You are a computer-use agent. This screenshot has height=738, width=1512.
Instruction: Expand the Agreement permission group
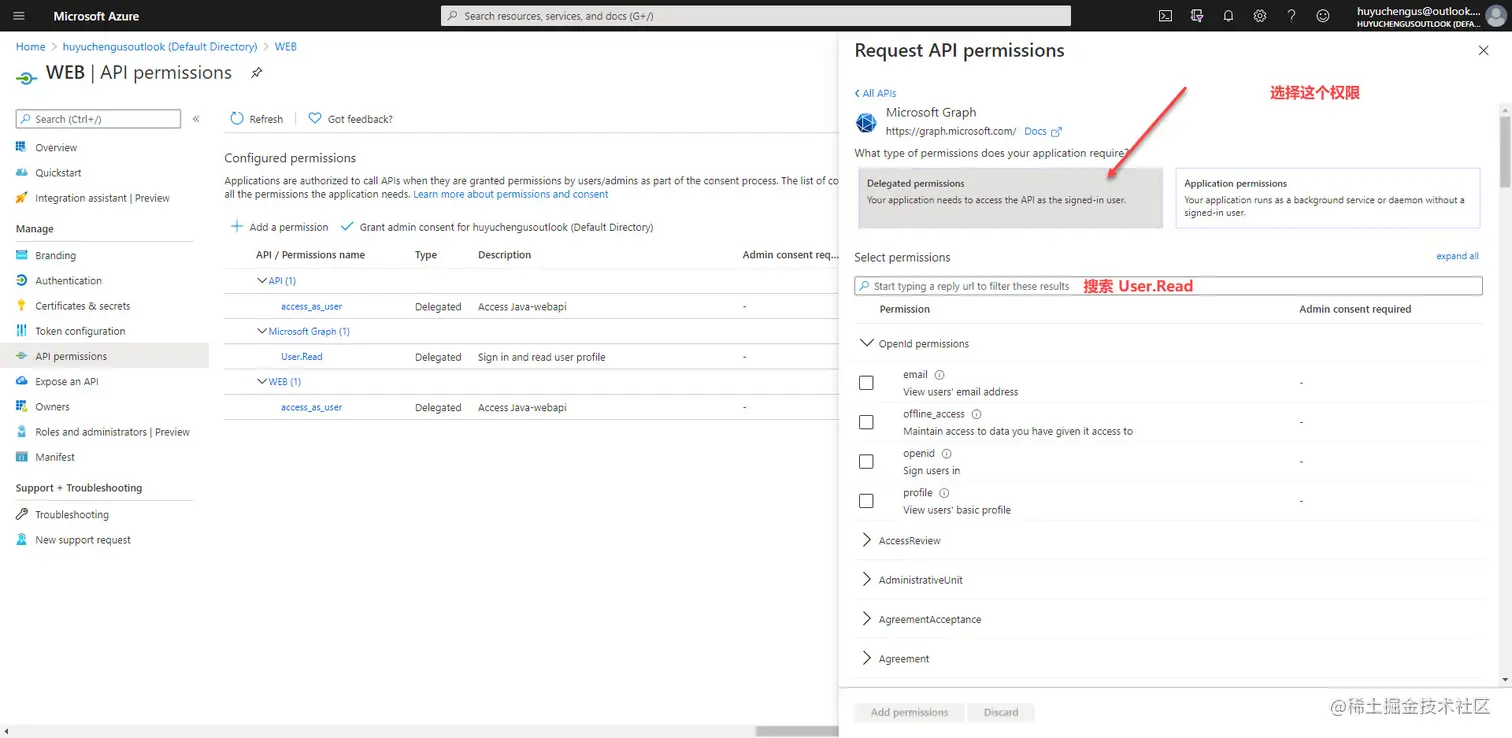(x=866, y=659)
